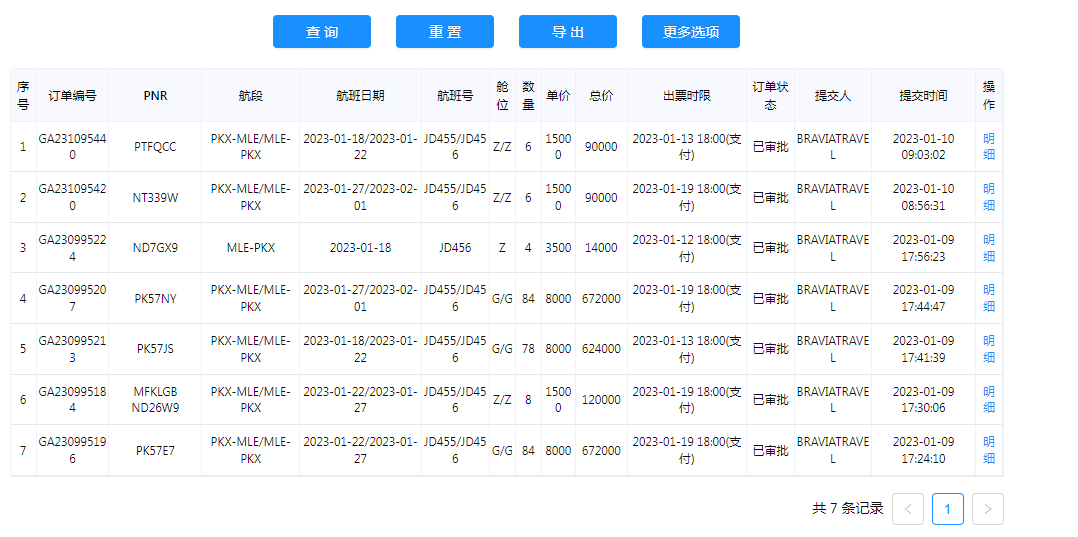Open 明细 details for order ND7GX9
1078x537 pixels.
tap(988, 248)
